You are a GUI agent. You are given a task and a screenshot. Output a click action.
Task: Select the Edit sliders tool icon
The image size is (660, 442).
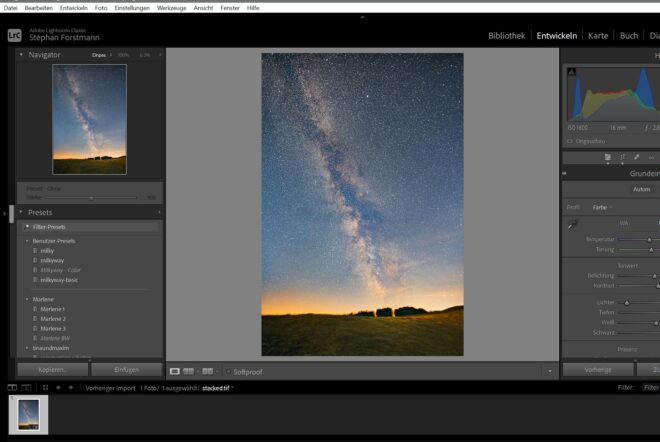tap(608, 157)
